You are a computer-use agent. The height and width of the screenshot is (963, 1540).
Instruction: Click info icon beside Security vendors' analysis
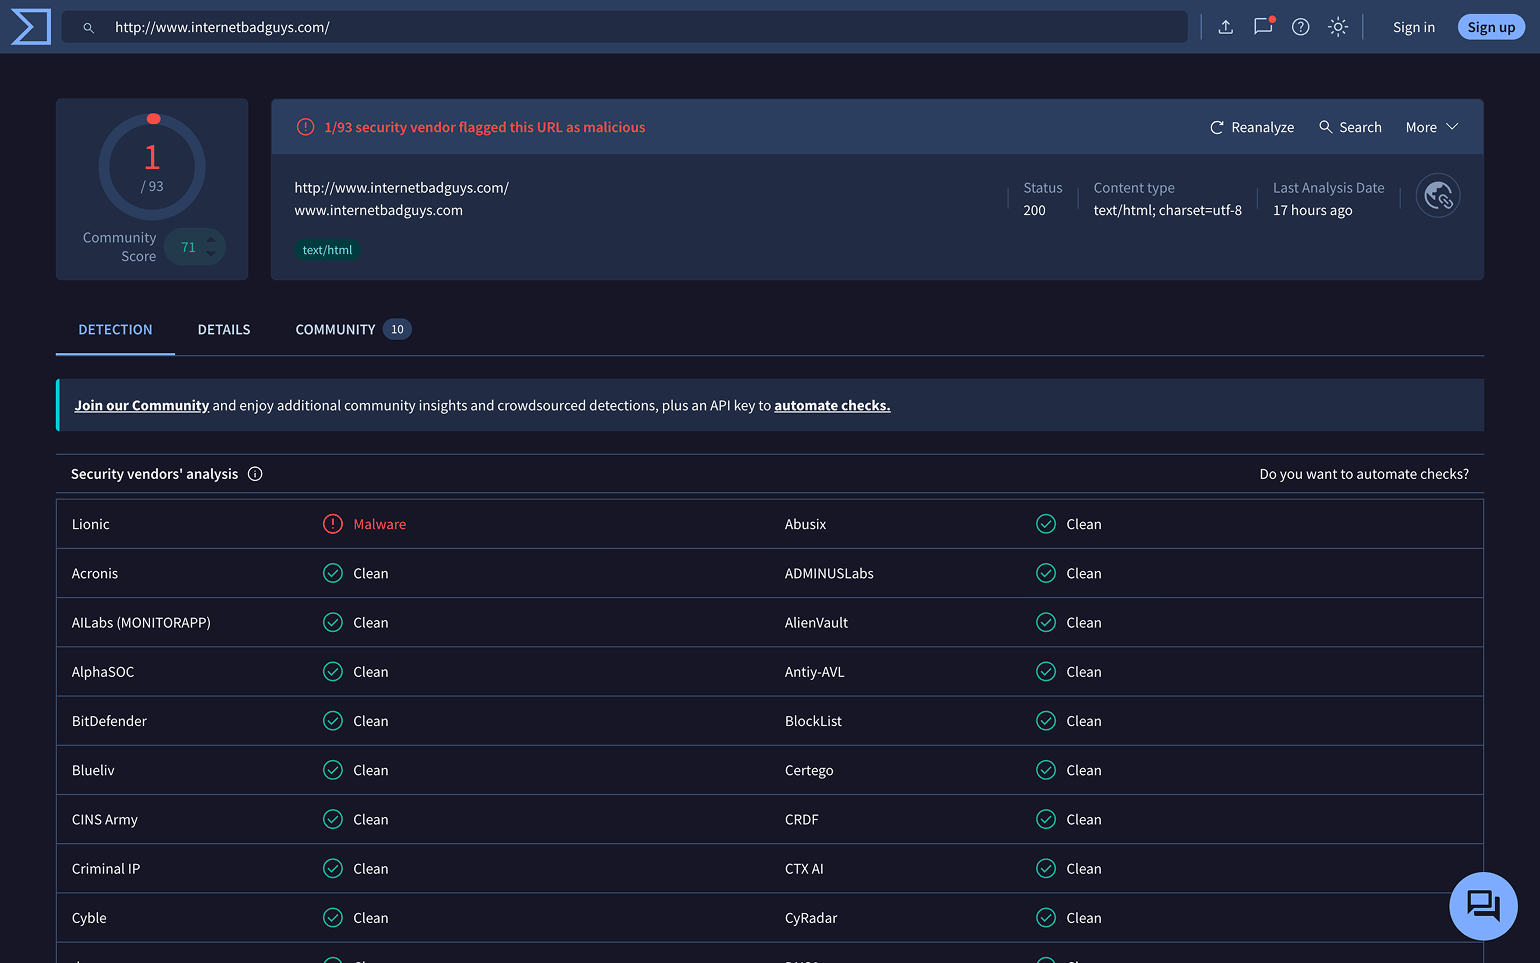[255, 474]
